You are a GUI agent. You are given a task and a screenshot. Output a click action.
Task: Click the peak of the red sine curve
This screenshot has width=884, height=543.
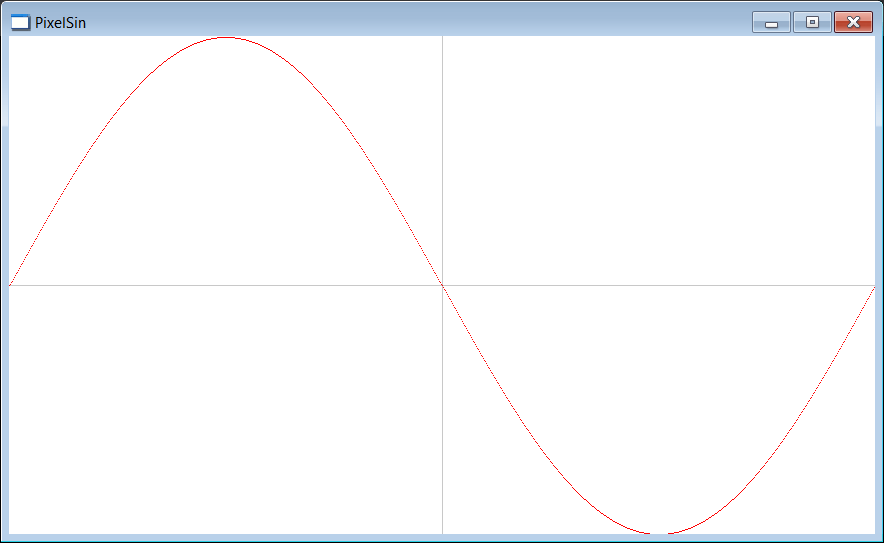coord(226,38)
